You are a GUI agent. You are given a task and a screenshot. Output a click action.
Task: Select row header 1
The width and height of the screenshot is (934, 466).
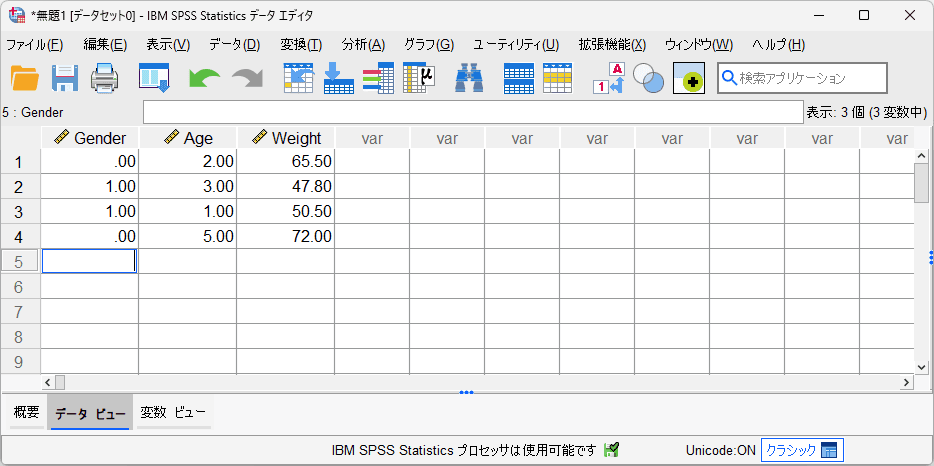click(20, 161)
